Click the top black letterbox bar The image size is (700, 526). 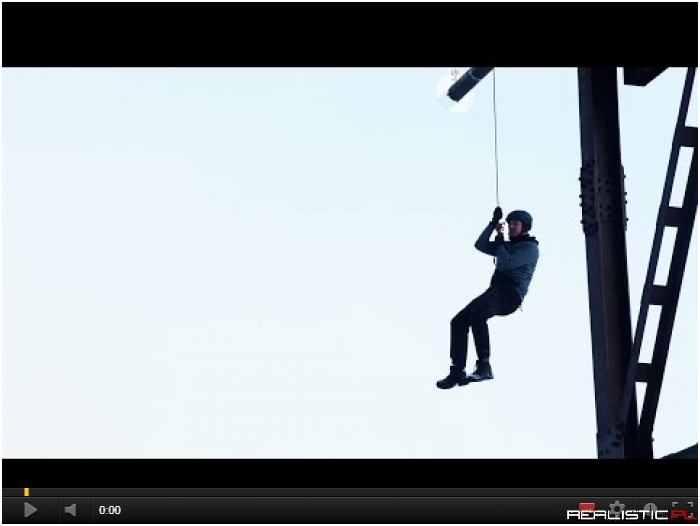pyautogui.click(x=350, y=35)
